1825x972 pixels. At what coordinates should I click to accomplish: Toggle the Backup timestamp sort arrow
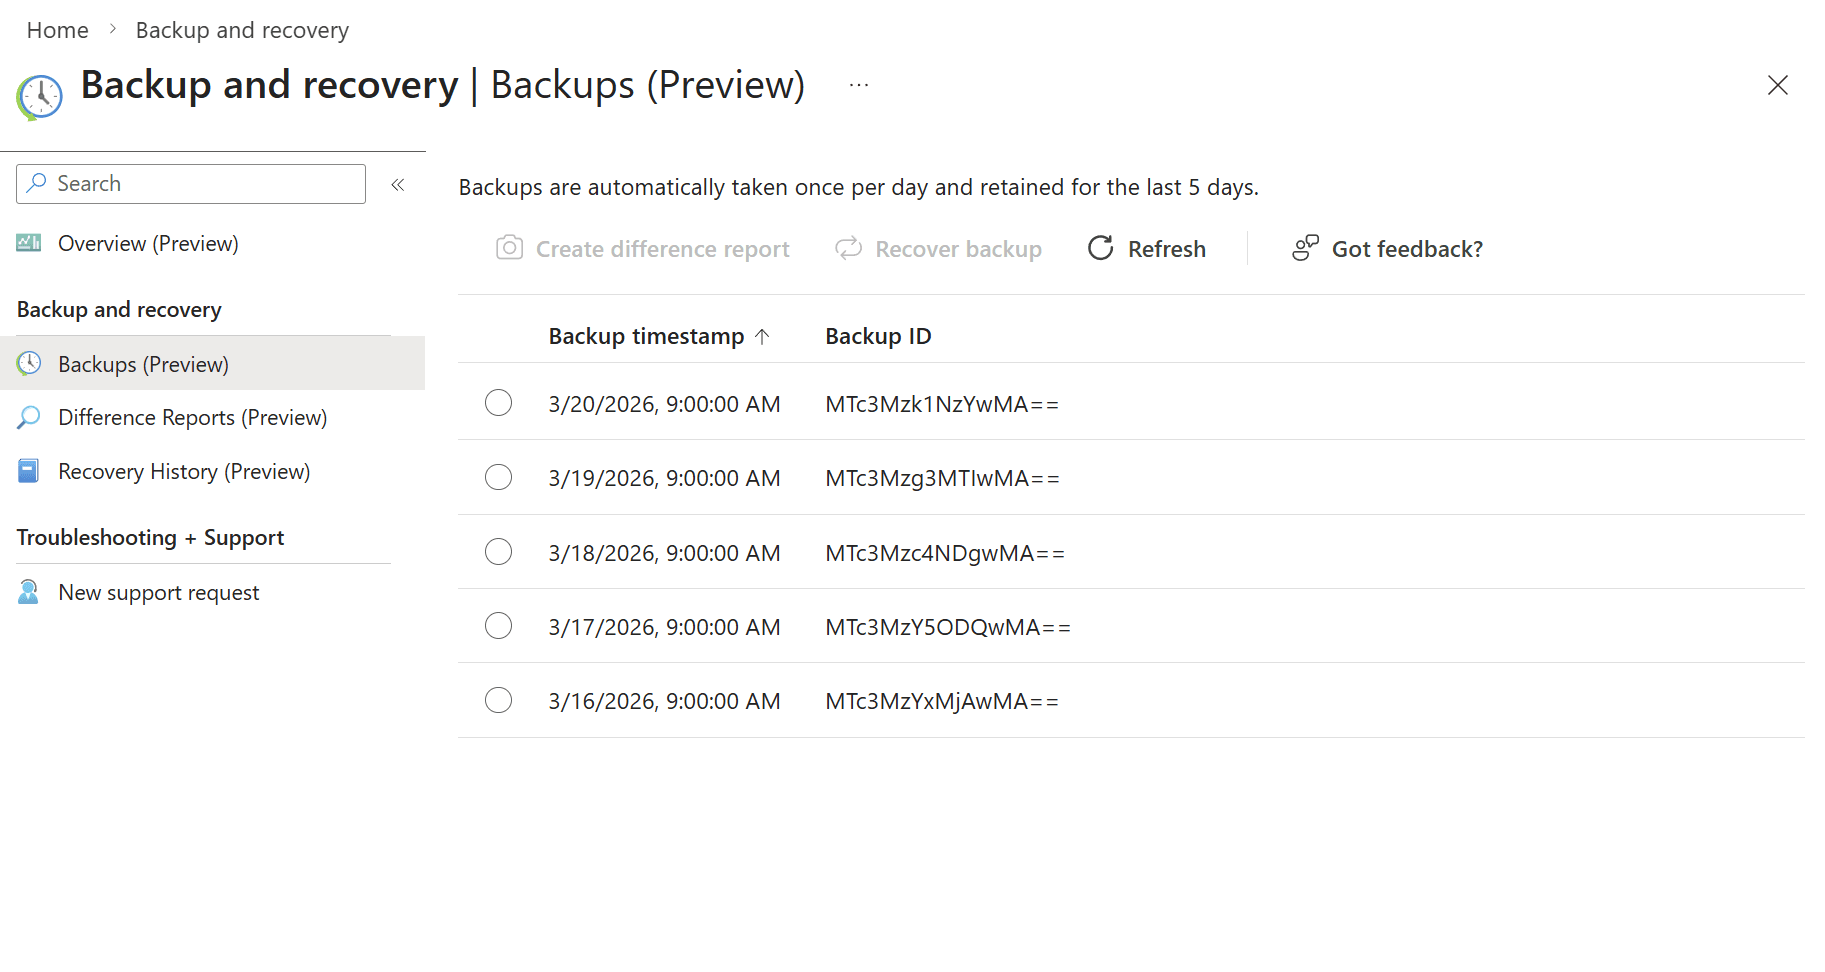click(764, 336)
